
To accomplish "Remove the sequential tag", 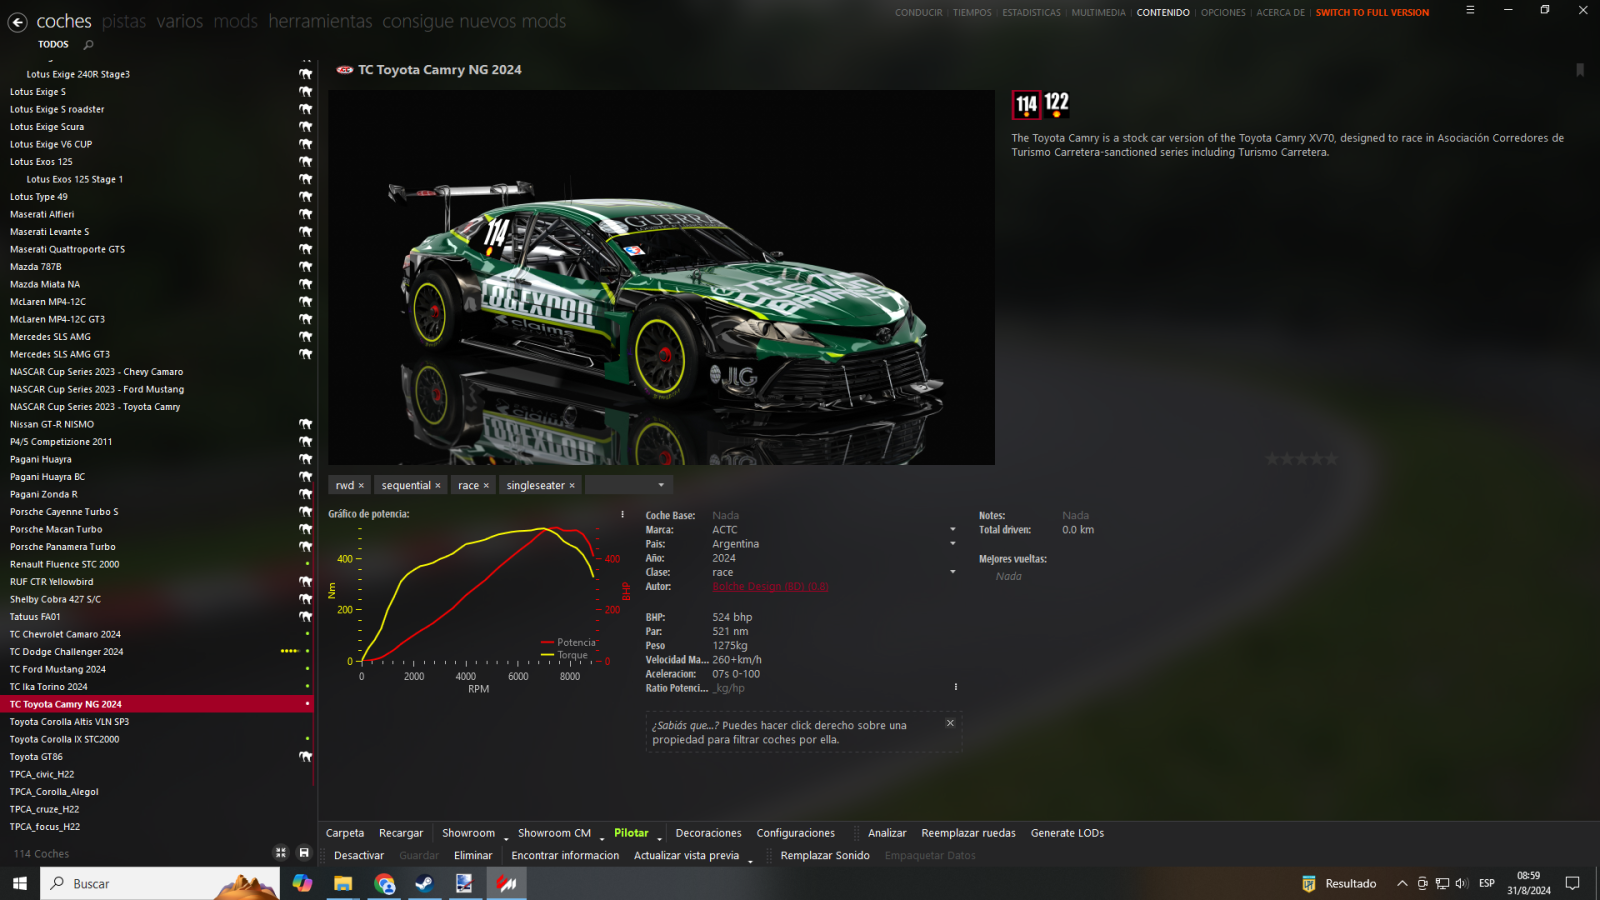I will [438, 486].
